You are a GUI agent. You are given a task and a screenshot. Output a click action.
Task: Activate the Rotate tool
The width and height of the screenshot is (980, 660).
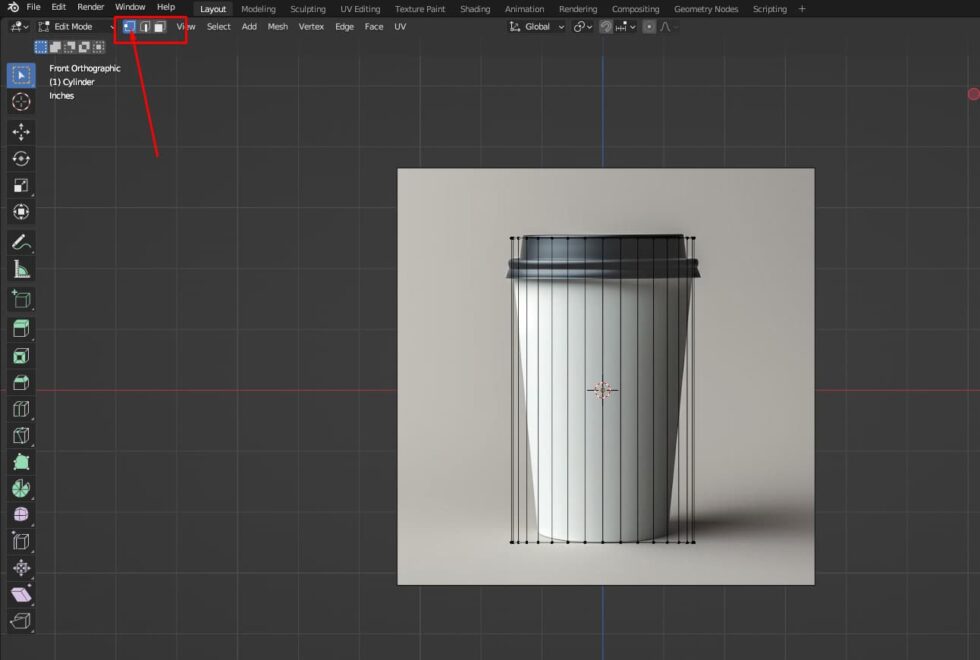click(x=22, y=158)
